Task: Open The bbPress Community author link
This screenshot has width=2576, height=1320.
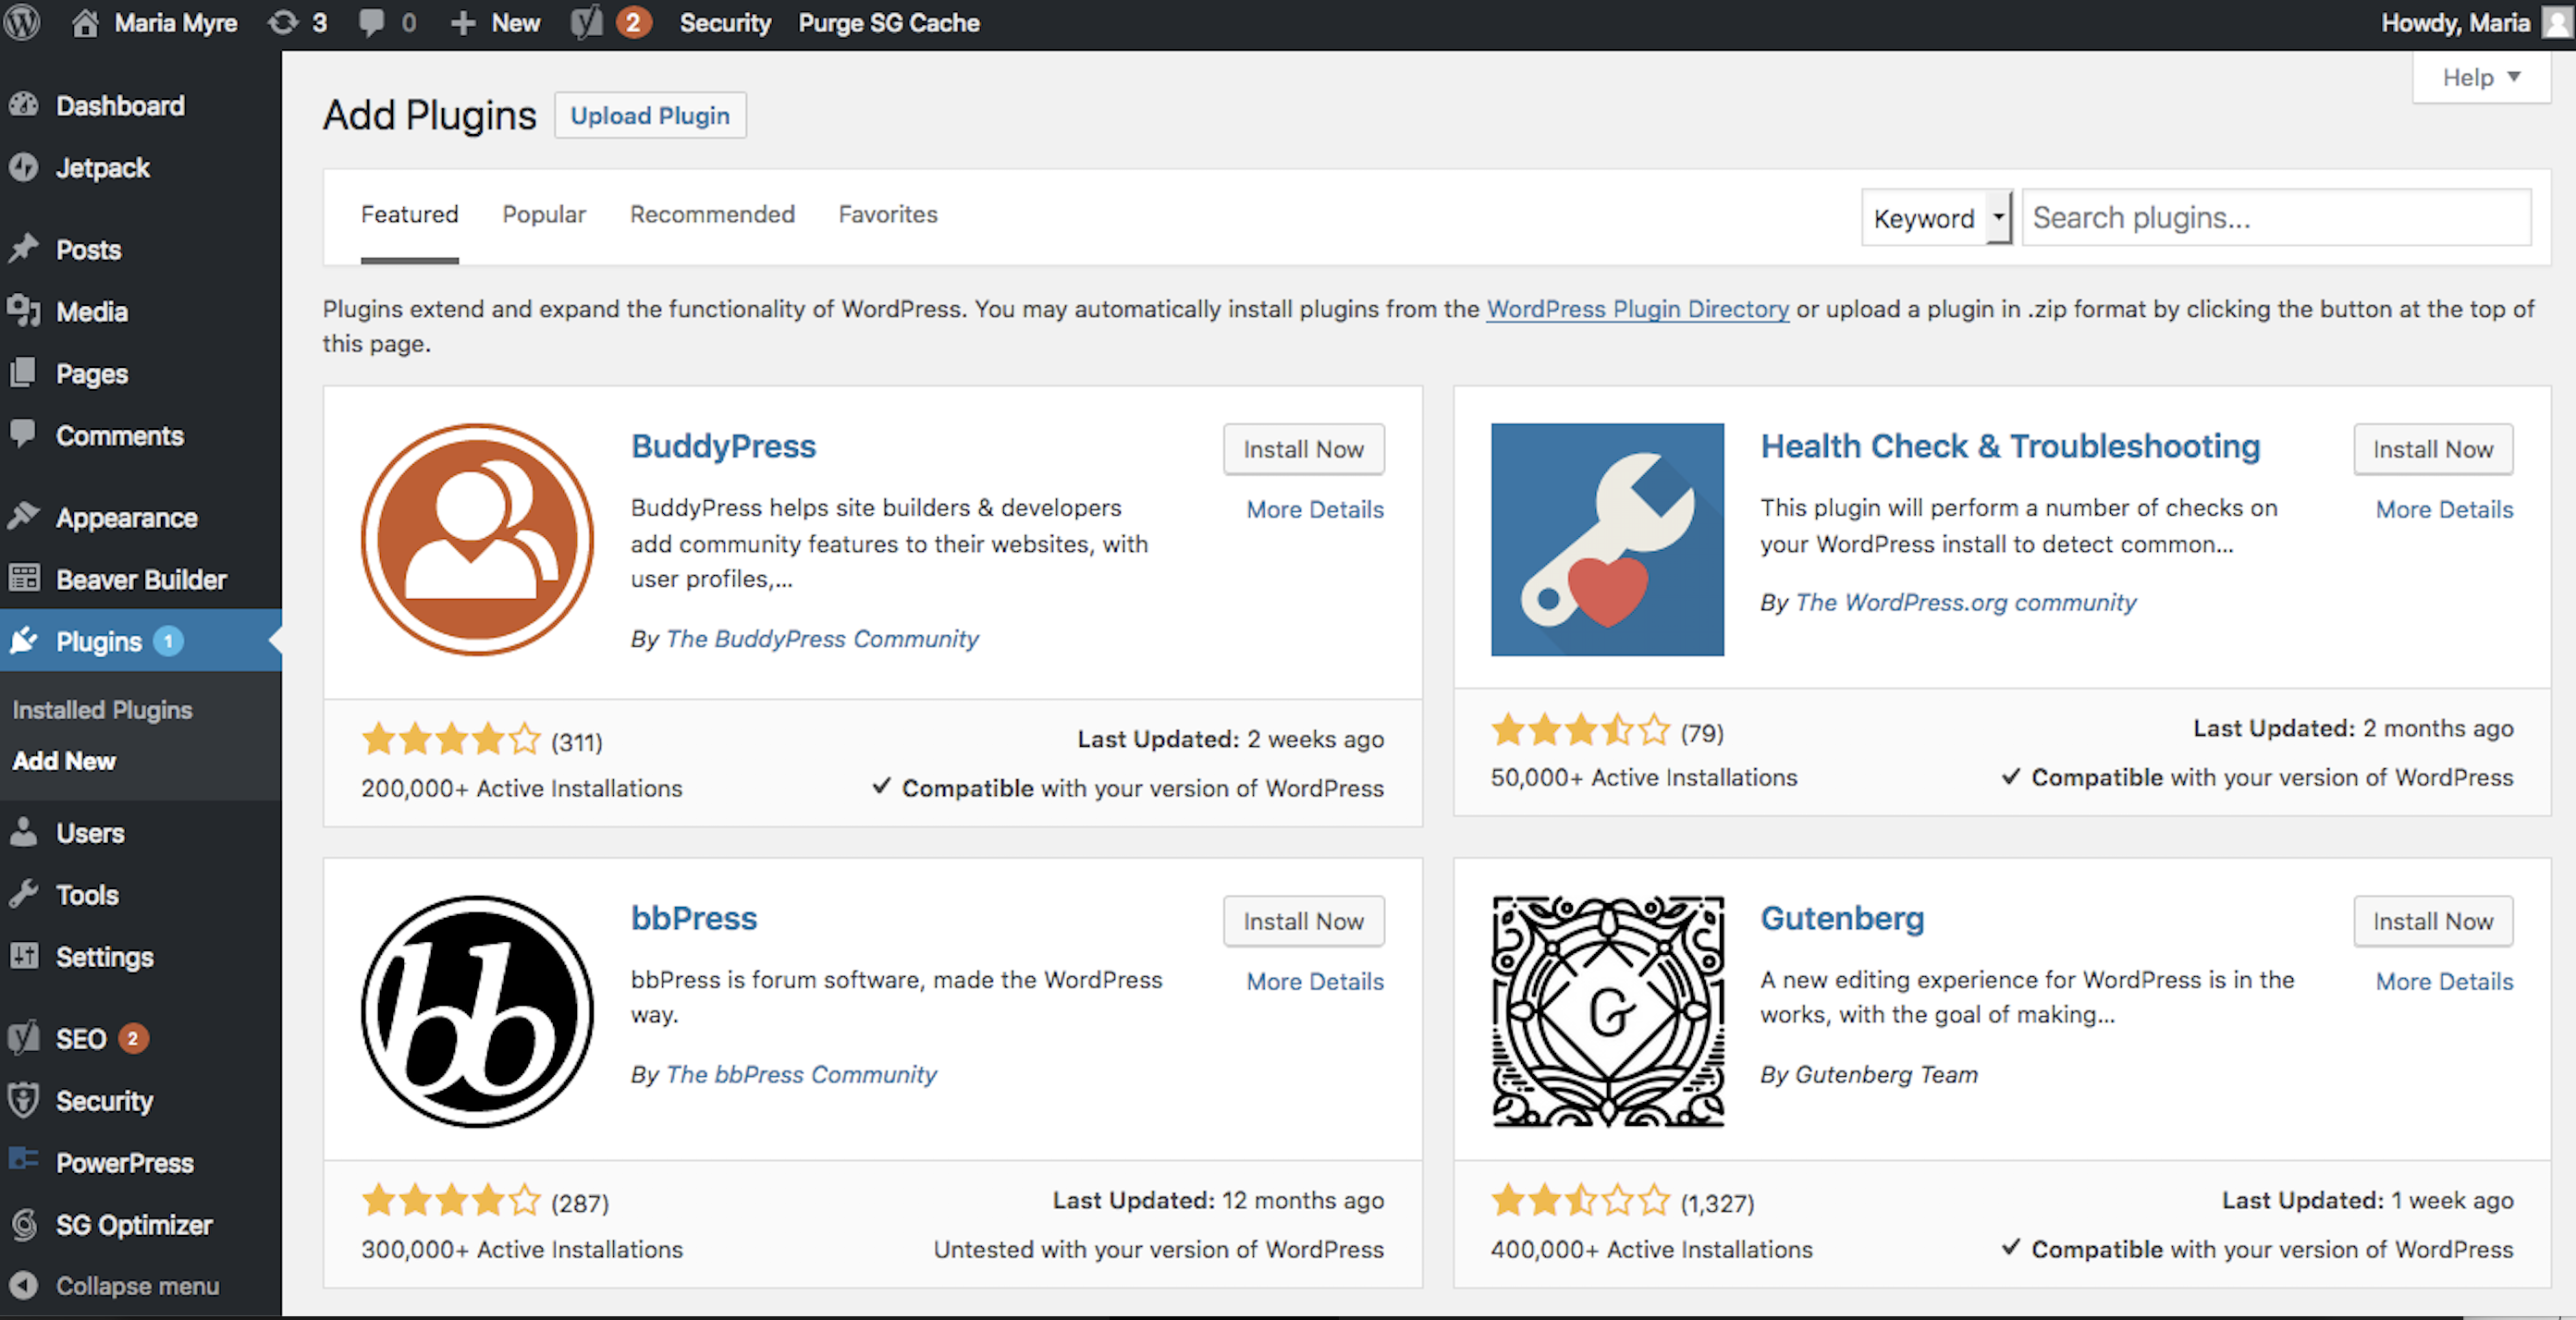Action: coord(801,1074)
